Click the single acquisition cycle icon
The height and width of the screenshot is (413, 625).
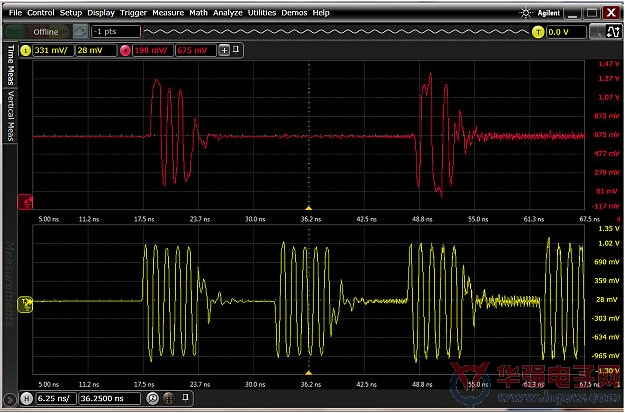(80, 32)
